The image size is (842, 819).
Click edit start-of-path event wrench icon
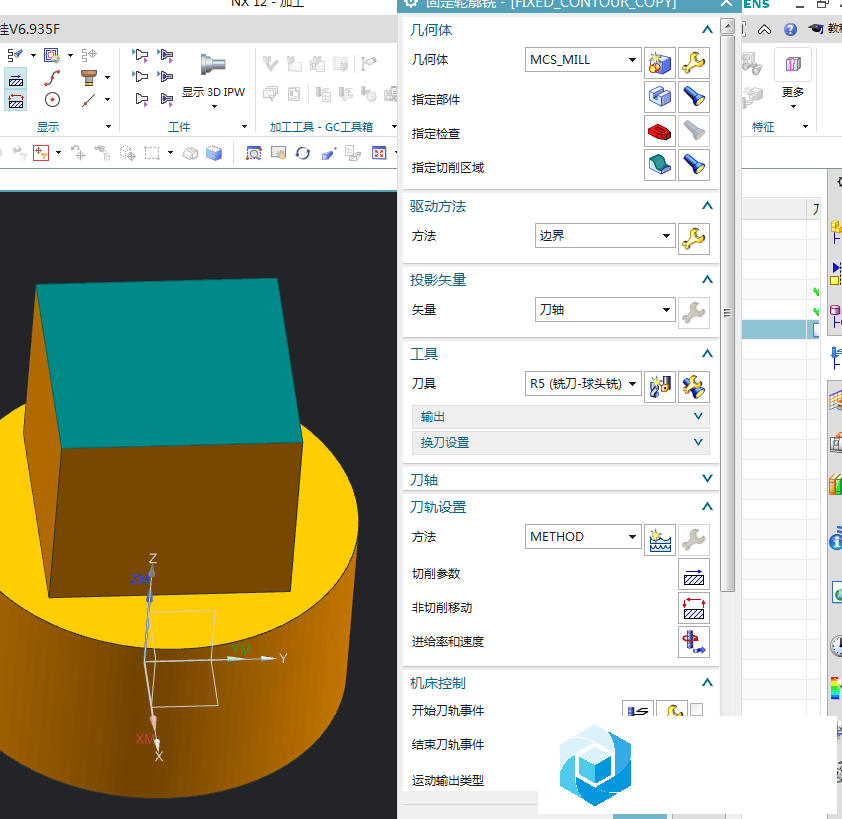[672, 709]
